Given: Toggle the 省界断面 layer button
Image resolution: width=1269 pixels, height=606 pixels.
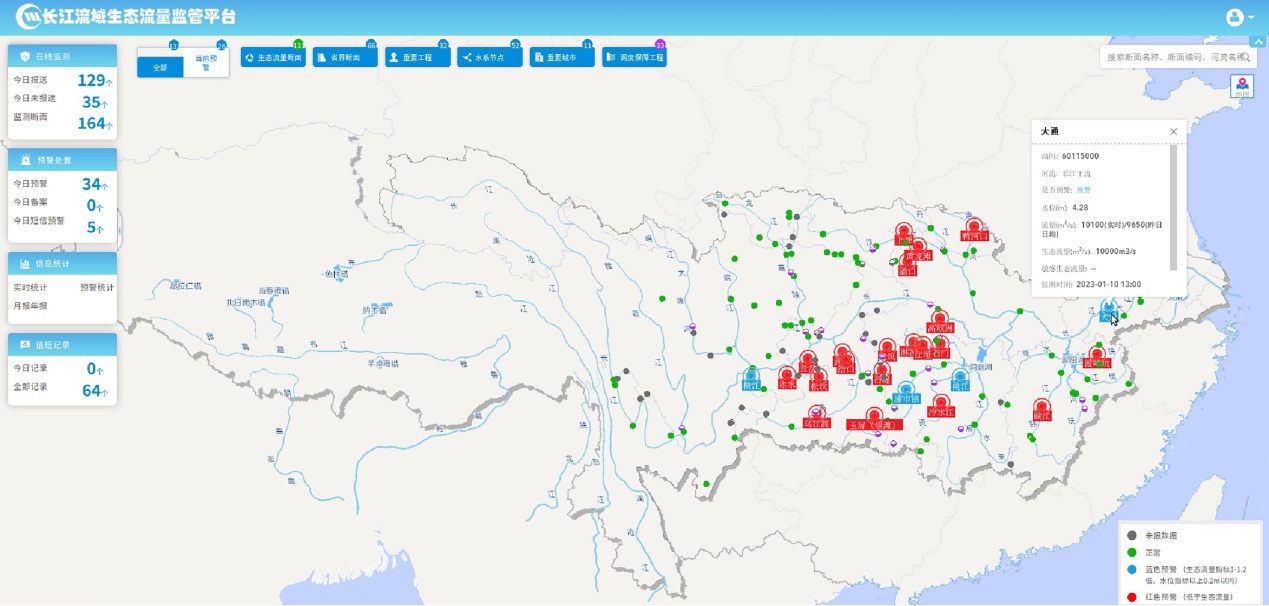Looking at the screenshot, I should click(x=345, y=58).
